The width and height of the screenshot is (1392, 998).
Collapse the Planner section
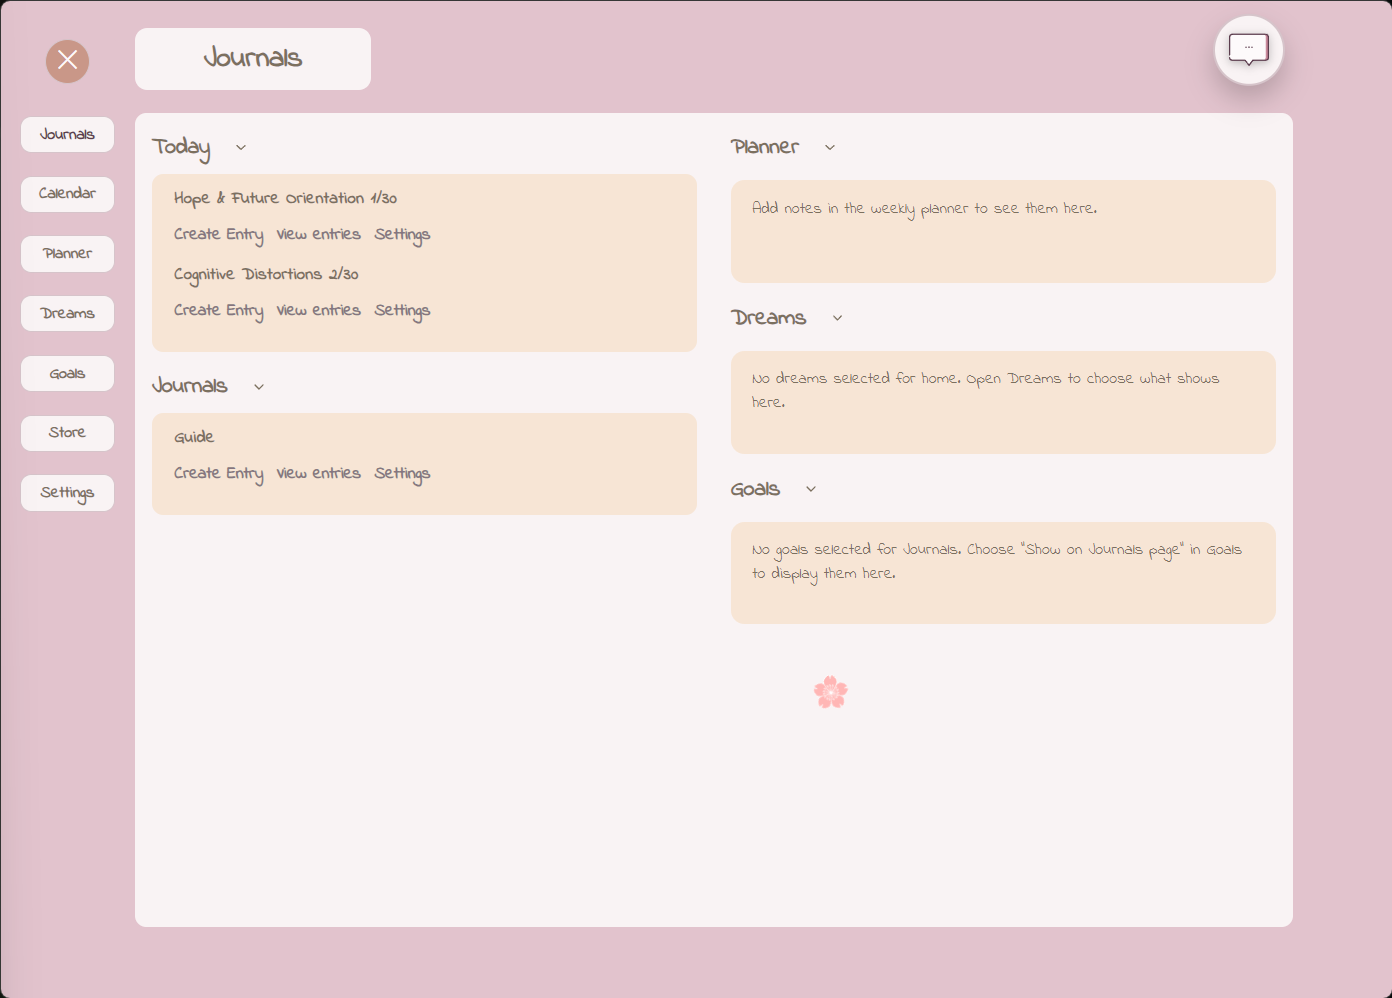829,147
